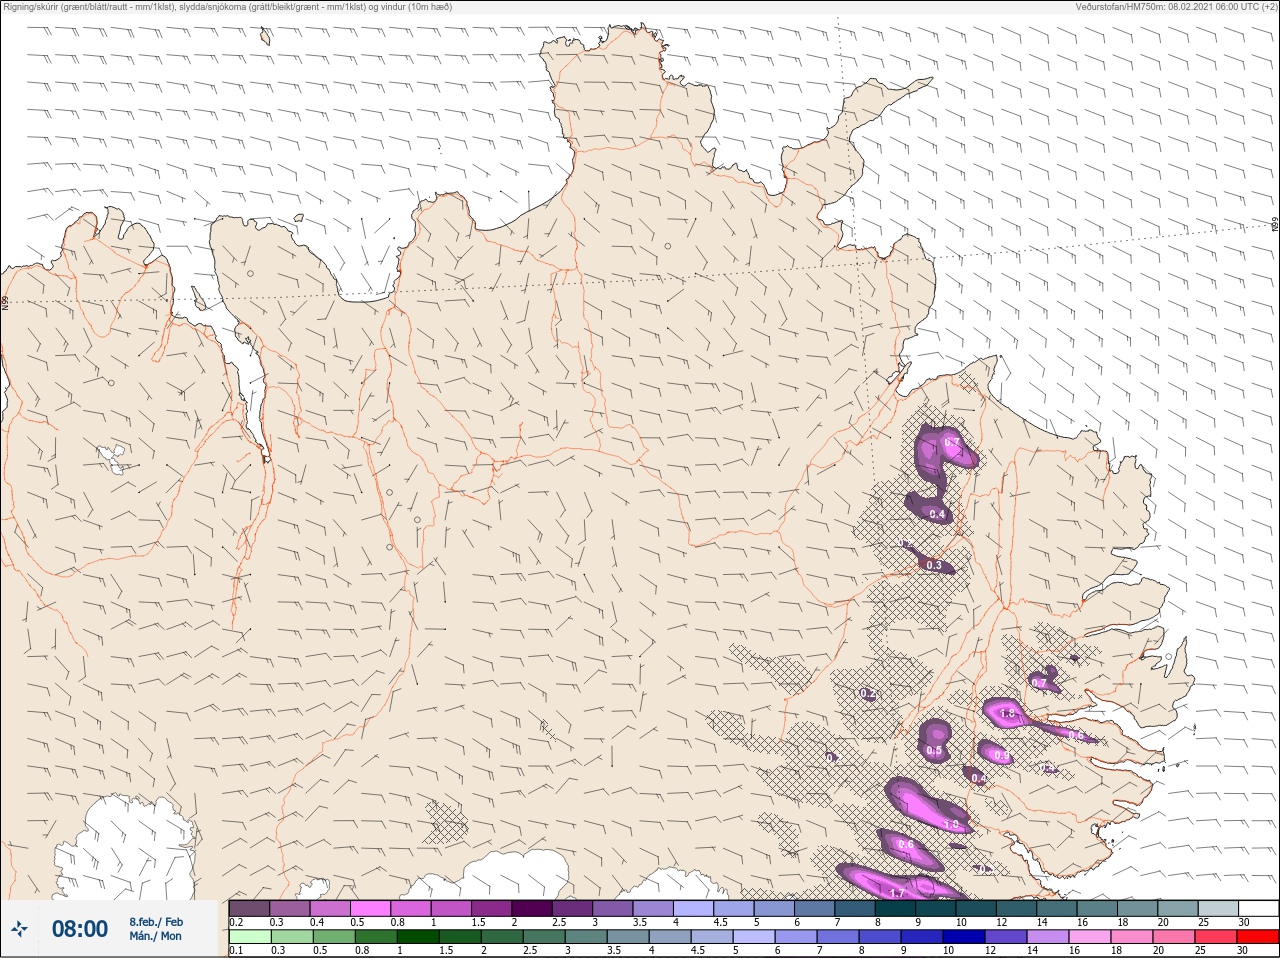
Task: Click the '0.1' label in the lower legend
Action: pyautogui.click(x=236, y=951)
